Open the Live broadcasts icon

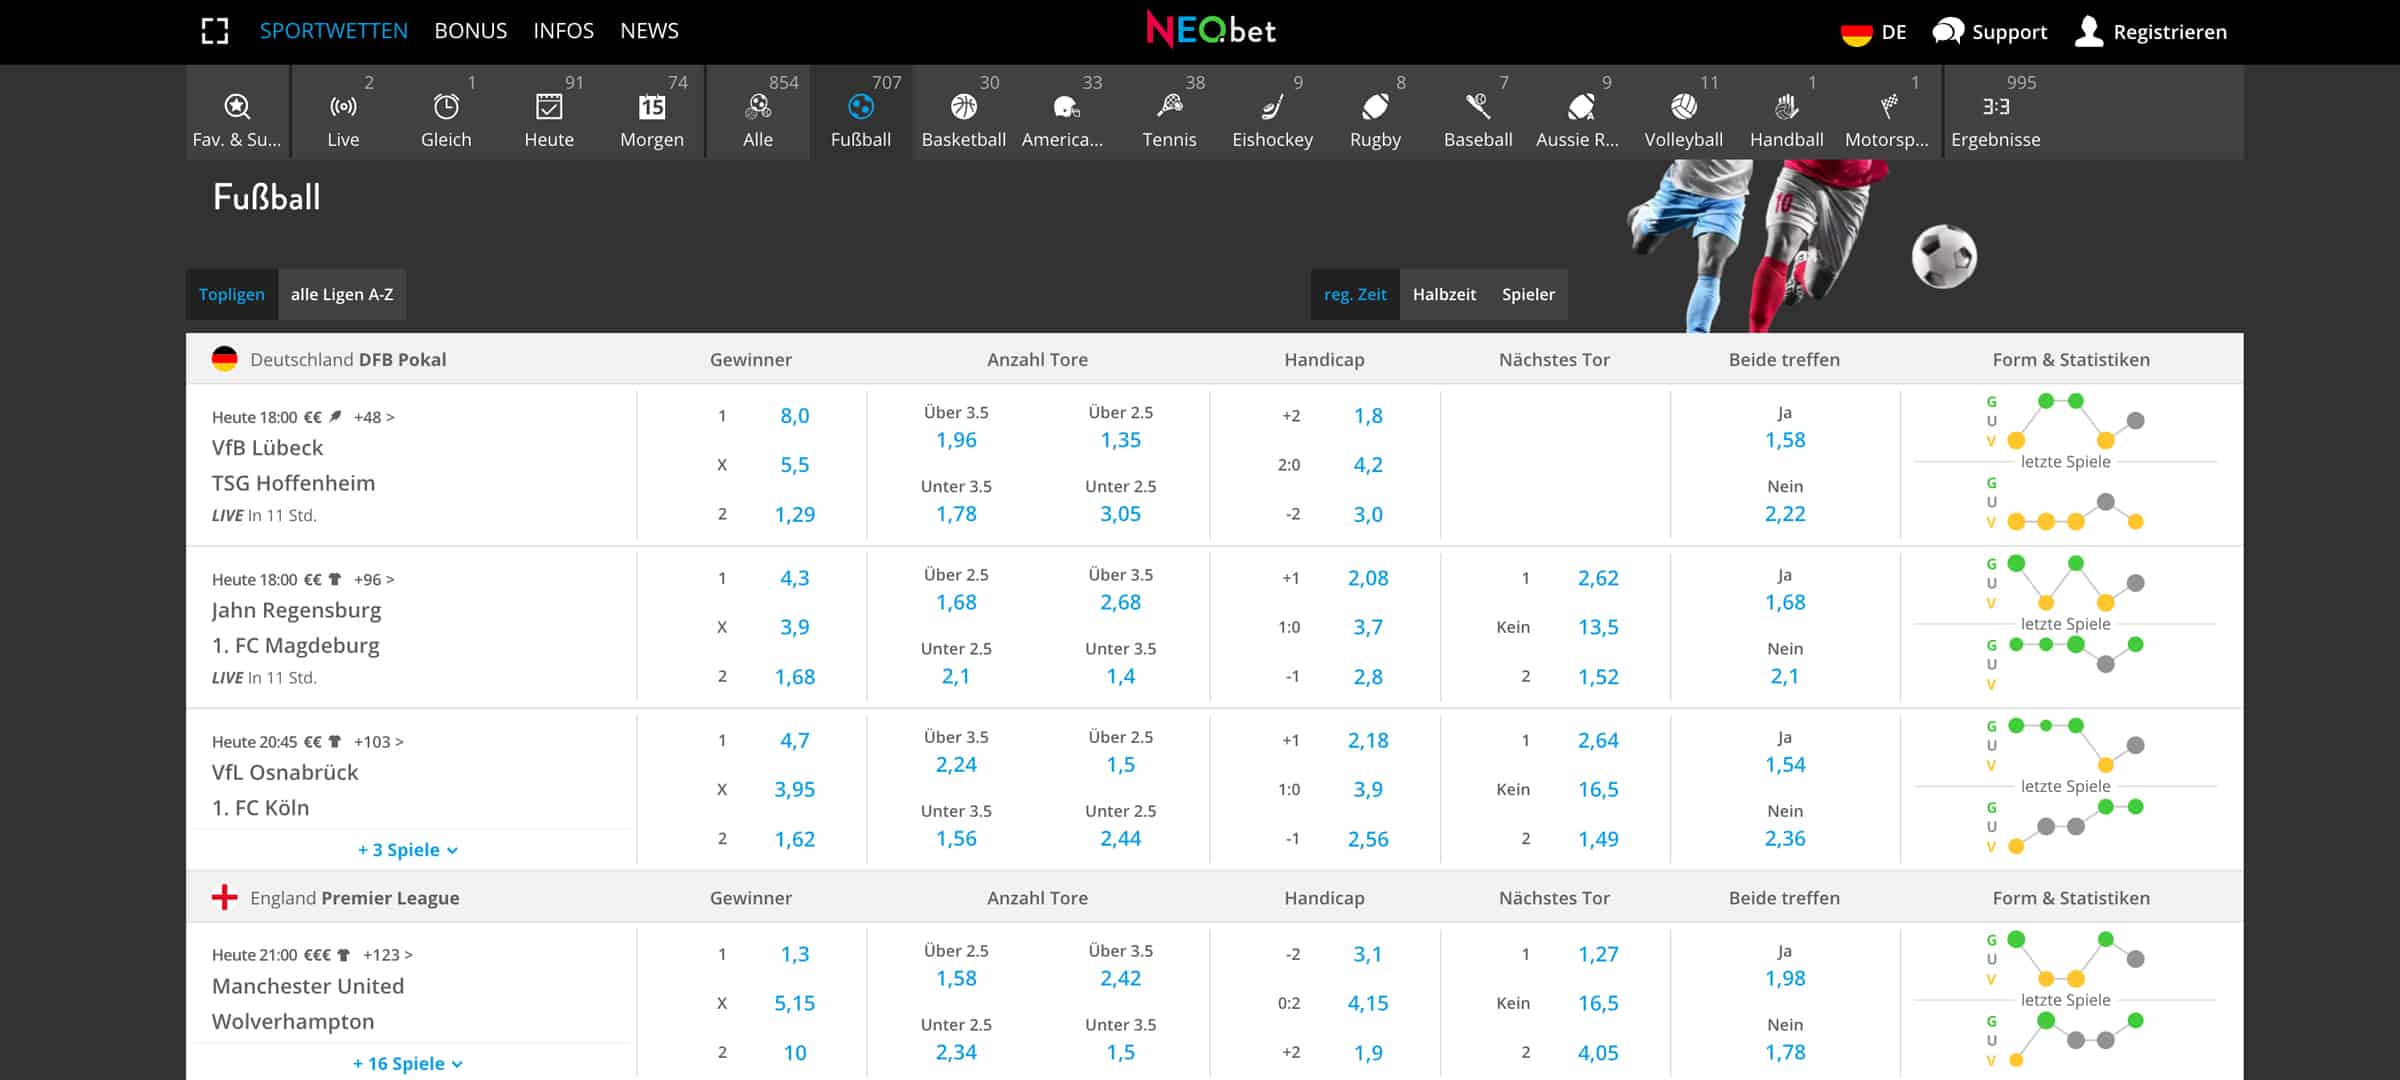click(x=343, y=106)
